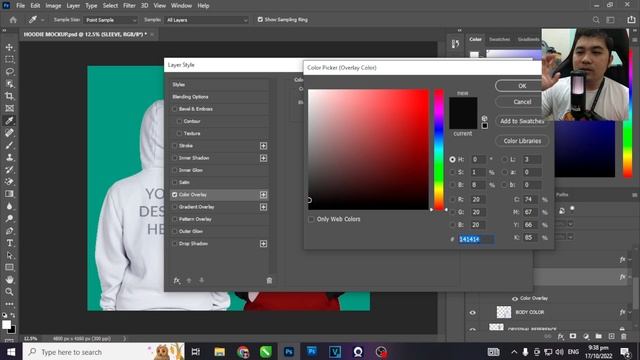The width and height of the screenshot is (640, 360).
Task: Add layer mask from Layers panel bottom
Action: click(x=573, y=336)
